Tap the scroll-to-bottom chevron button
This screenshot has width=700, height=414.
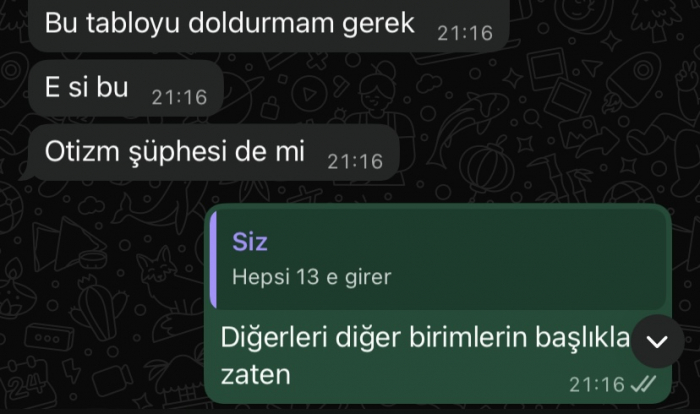(657, 342)
